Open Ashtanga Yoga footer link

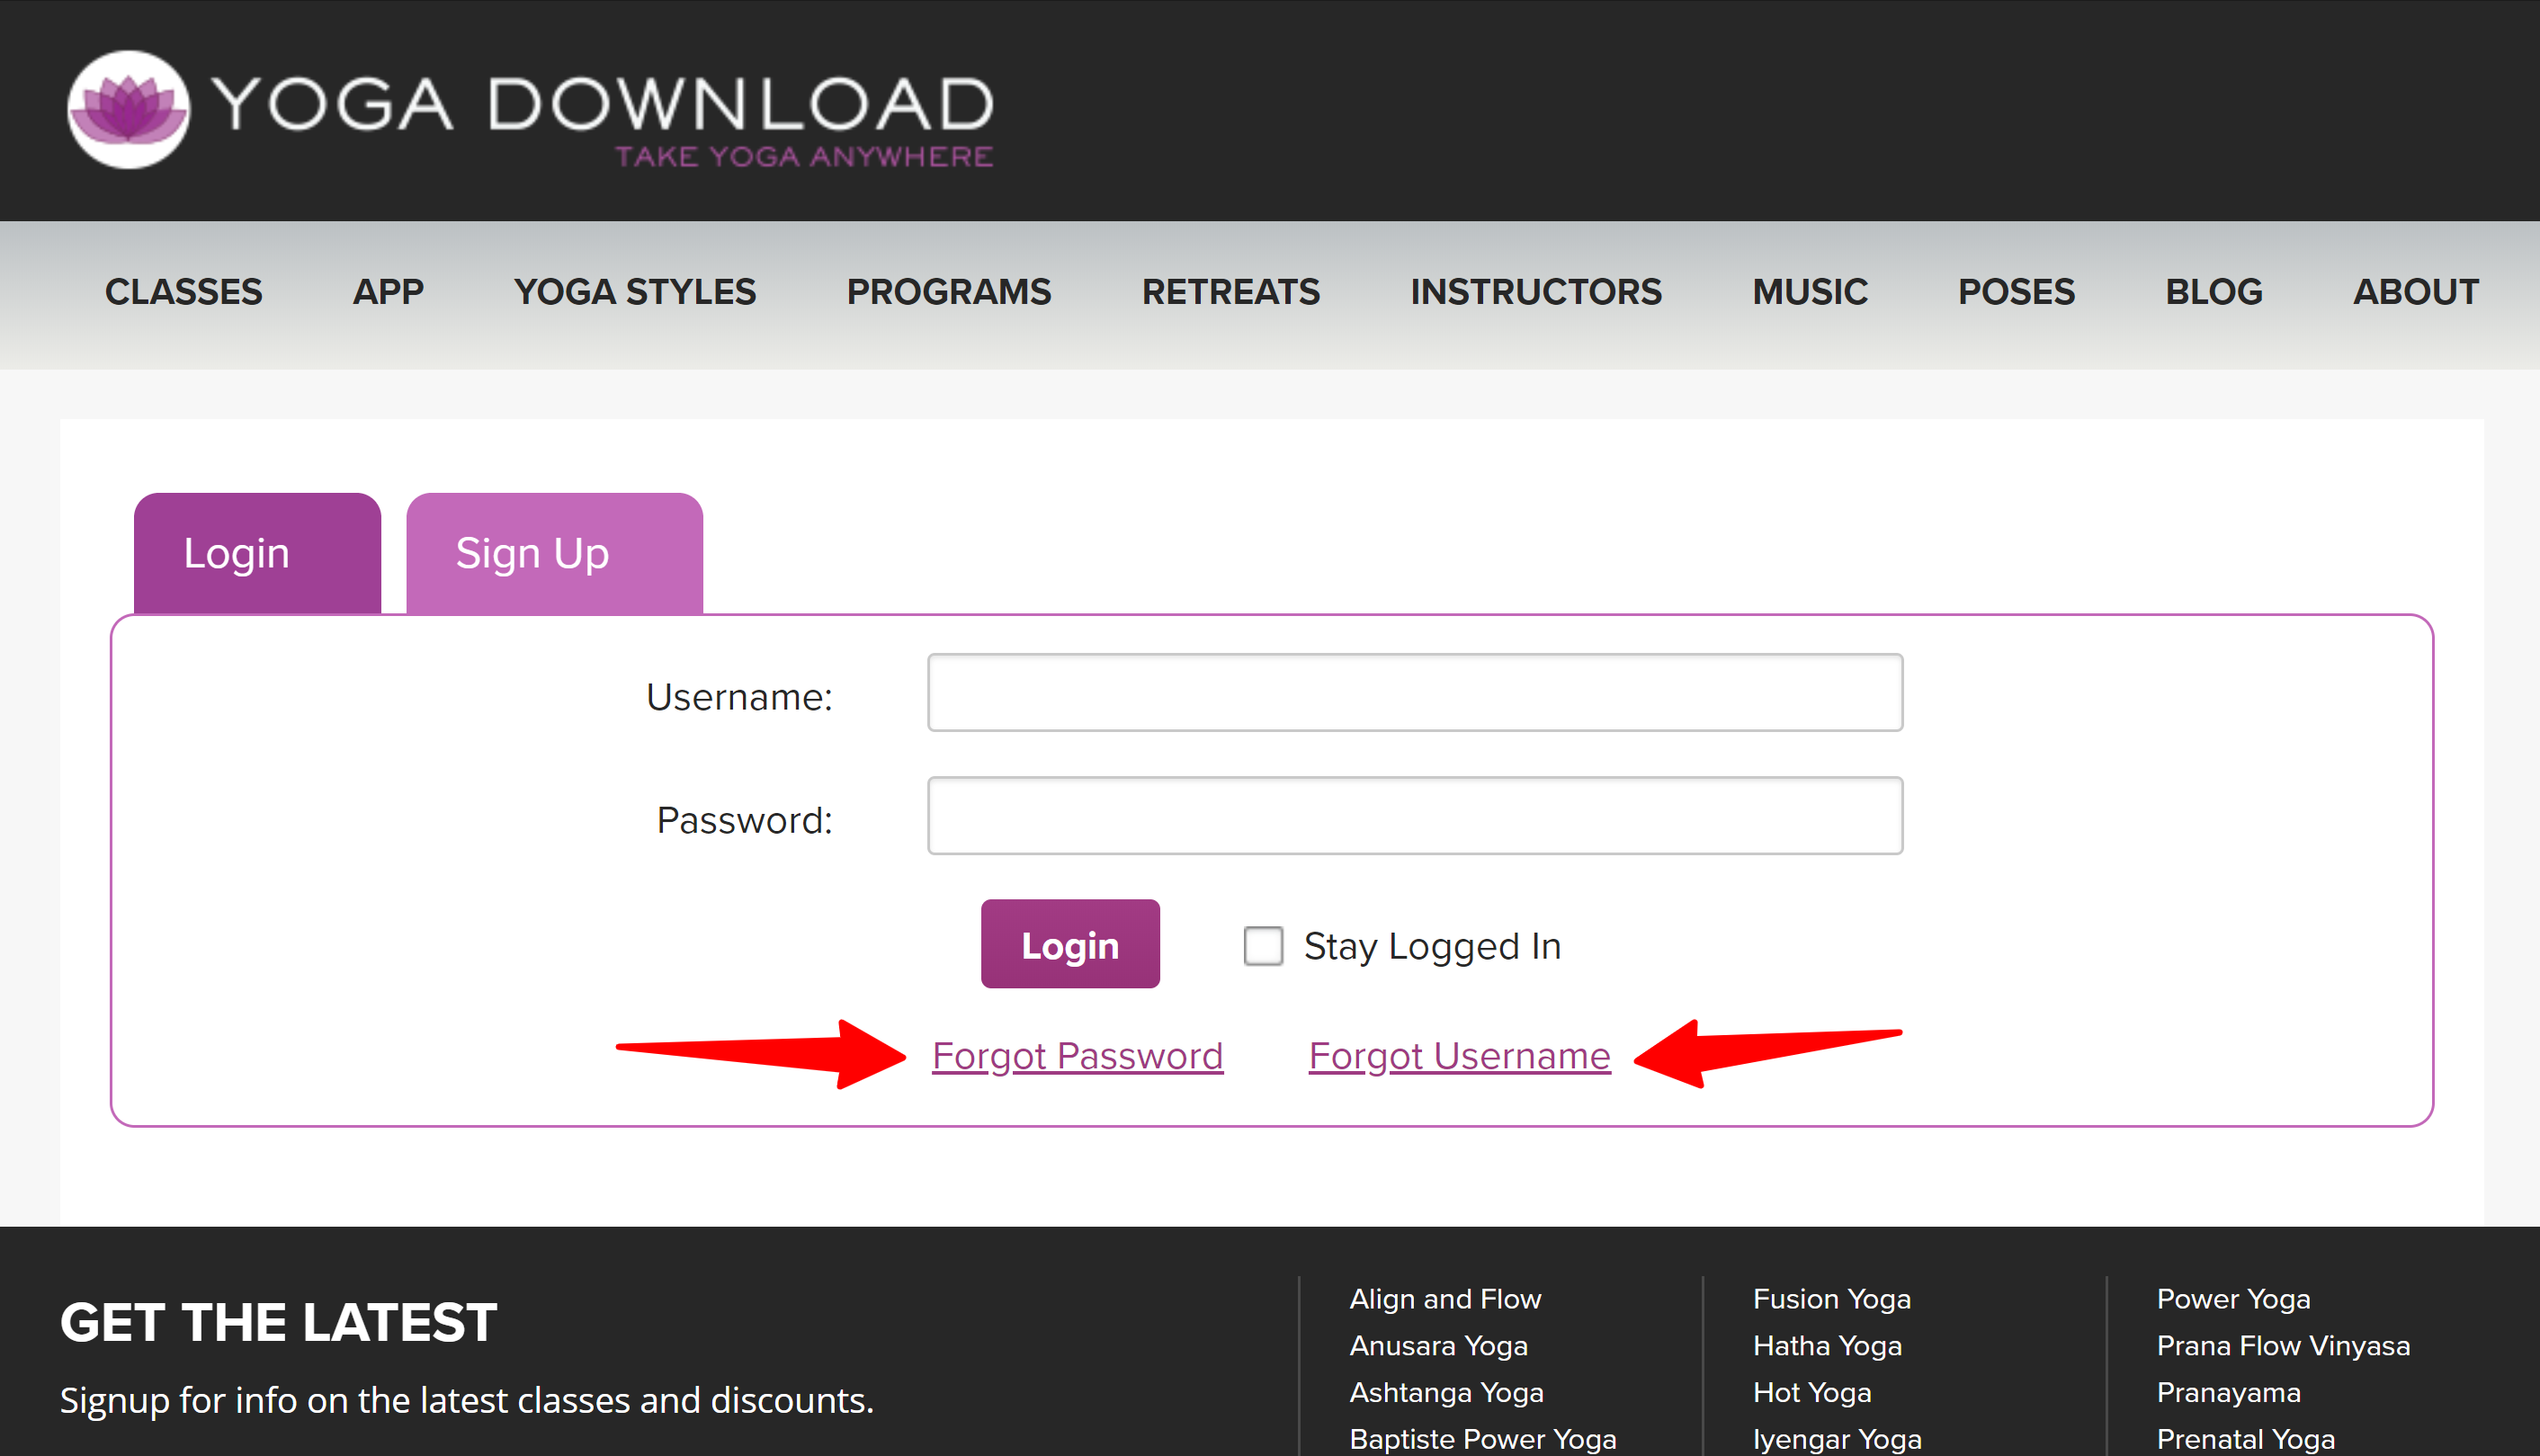coord(1446,1393)
